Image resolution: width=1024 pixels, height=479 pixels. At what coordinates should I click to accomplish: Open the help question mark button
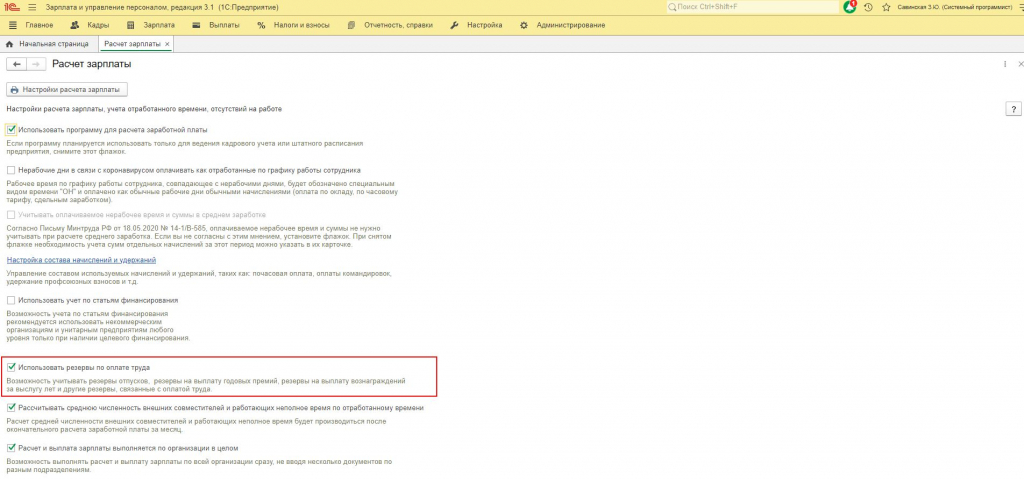[x=1013, y=109]
